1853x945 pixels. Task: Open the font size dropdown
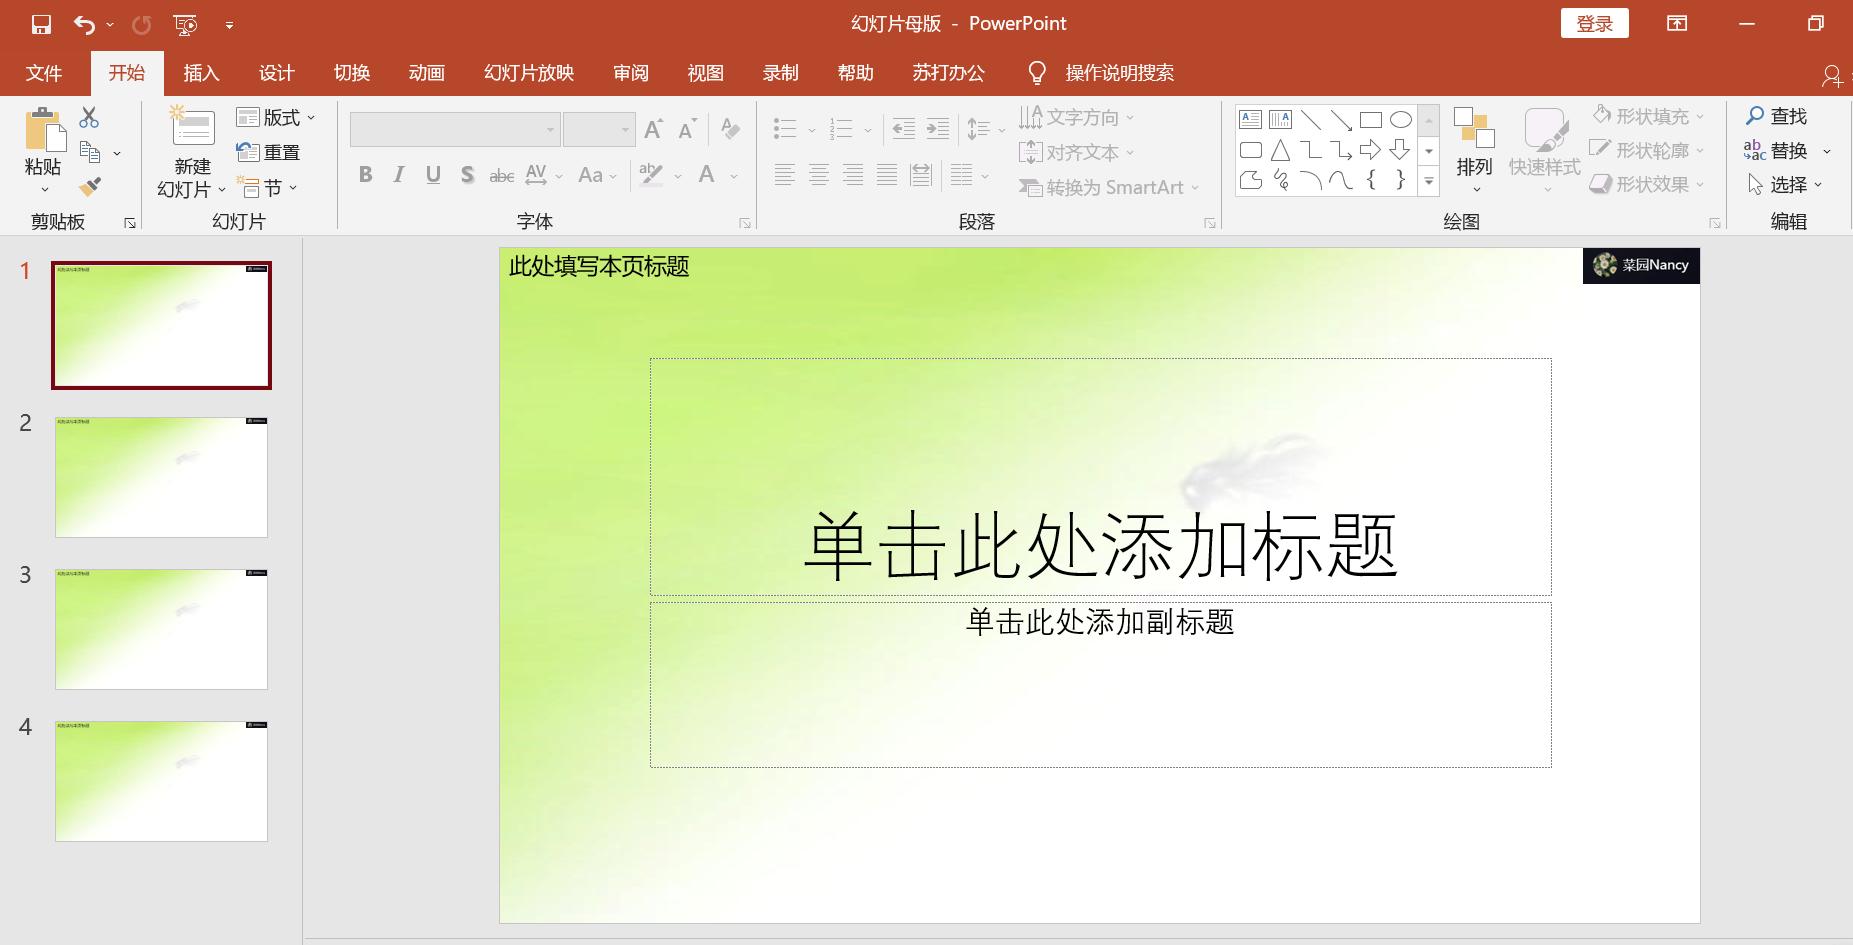(x=626, y=129)
